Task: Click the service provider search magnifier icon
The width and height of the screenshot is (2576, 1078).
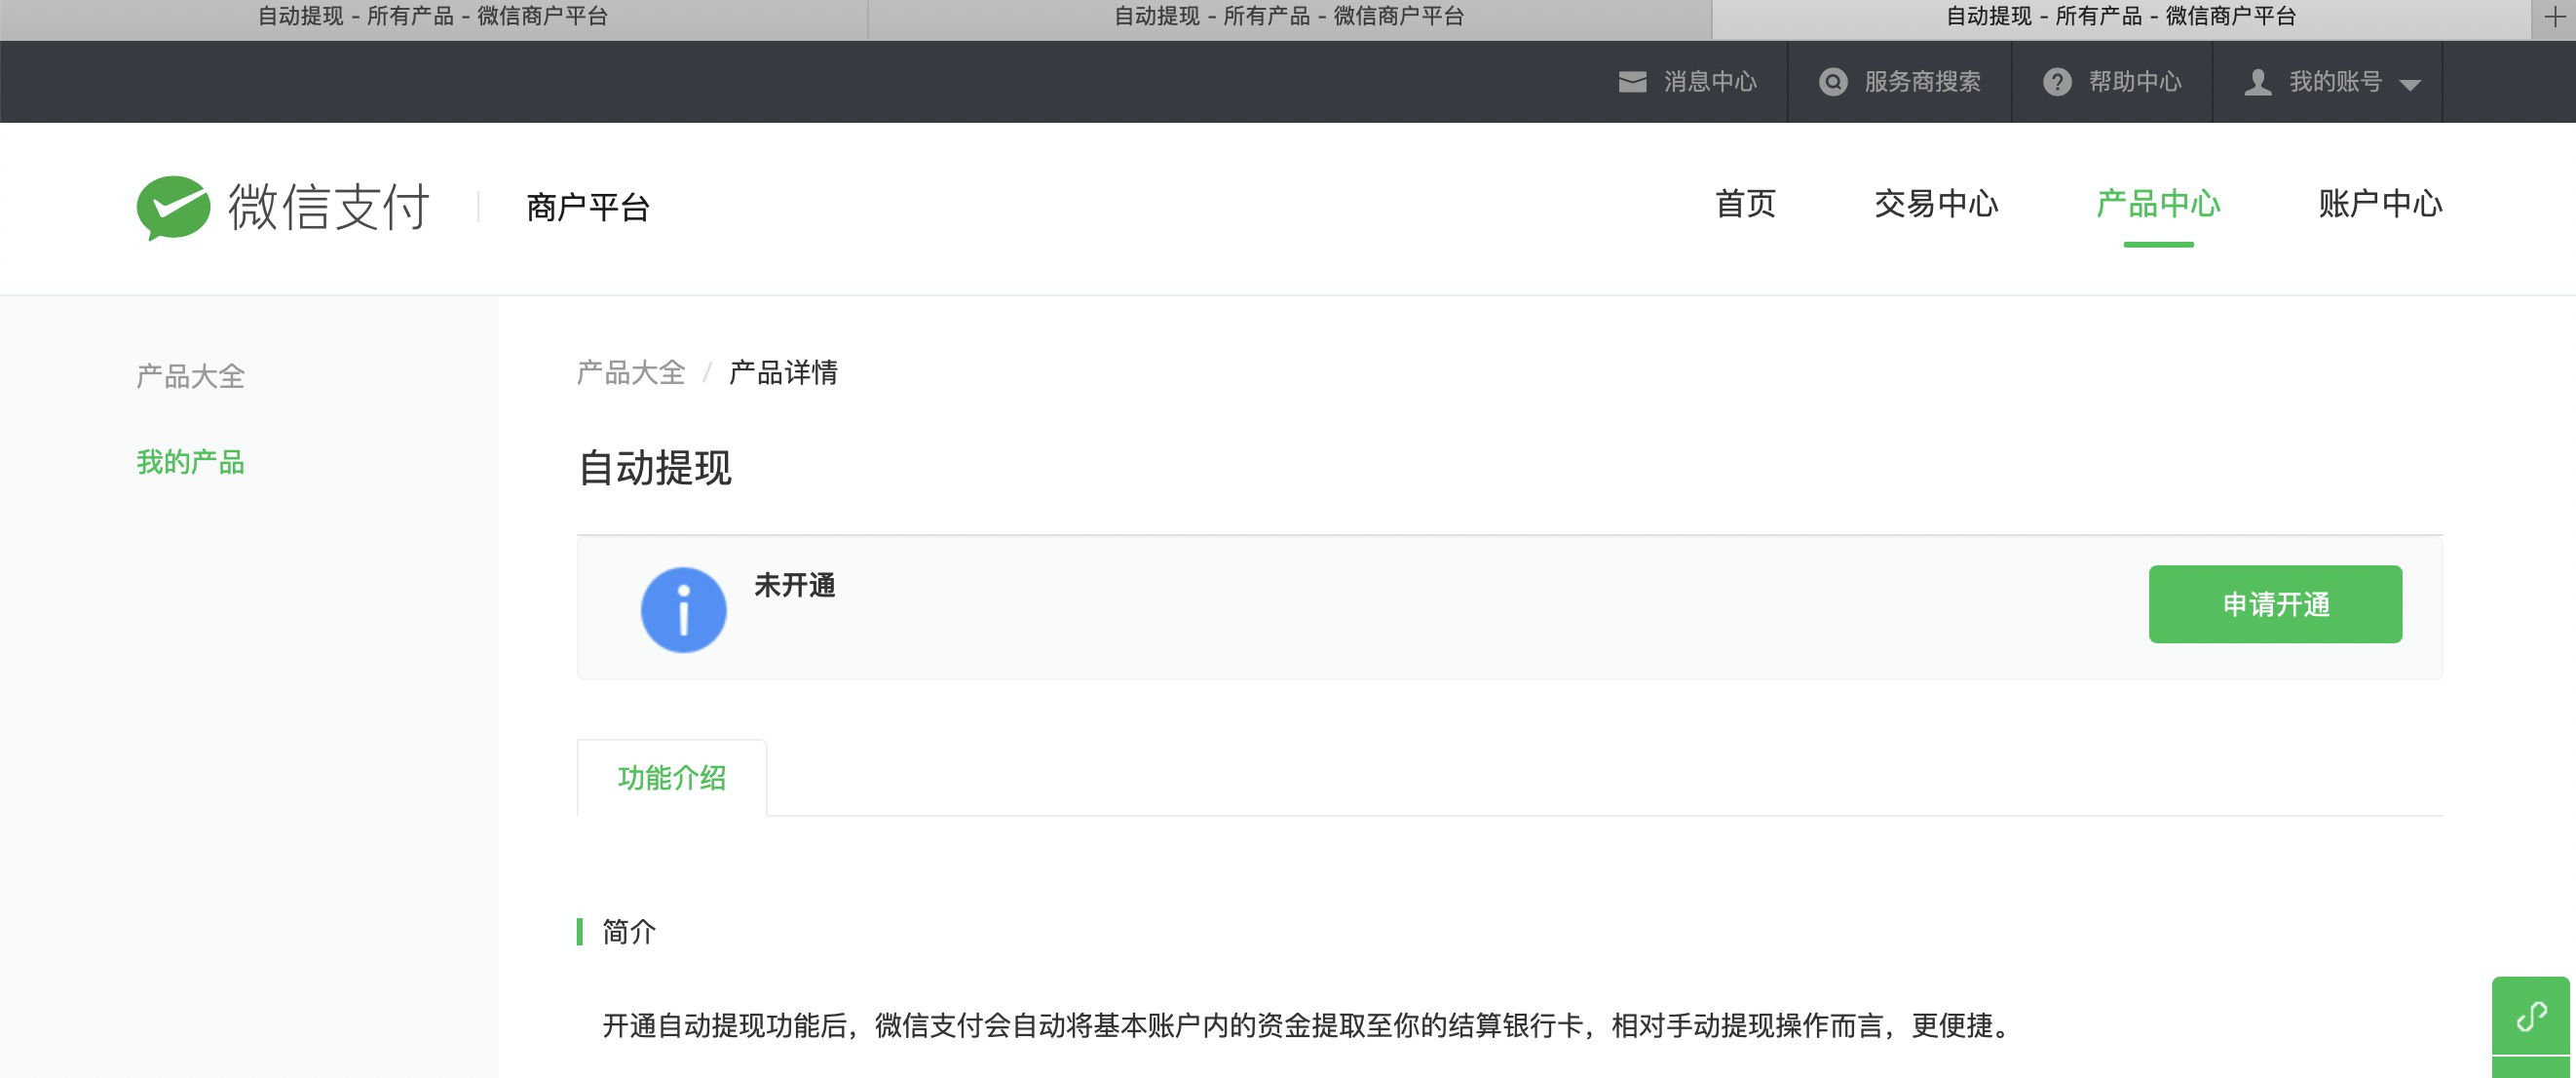Action: tap(1832, 82)
